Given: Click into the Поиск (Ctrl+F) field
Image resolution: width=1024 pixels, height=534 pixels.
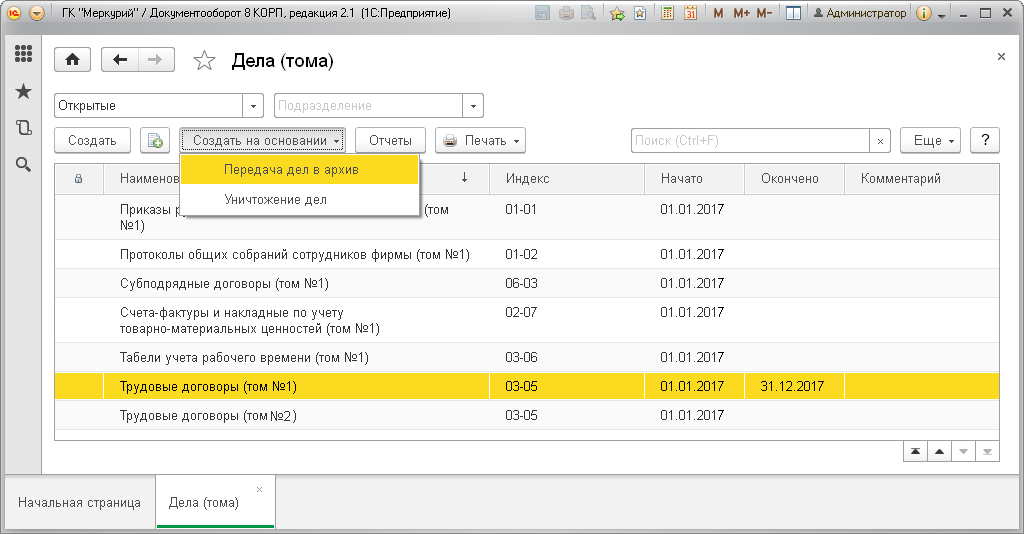Looking at the screenshot, I should coord(750,140).
